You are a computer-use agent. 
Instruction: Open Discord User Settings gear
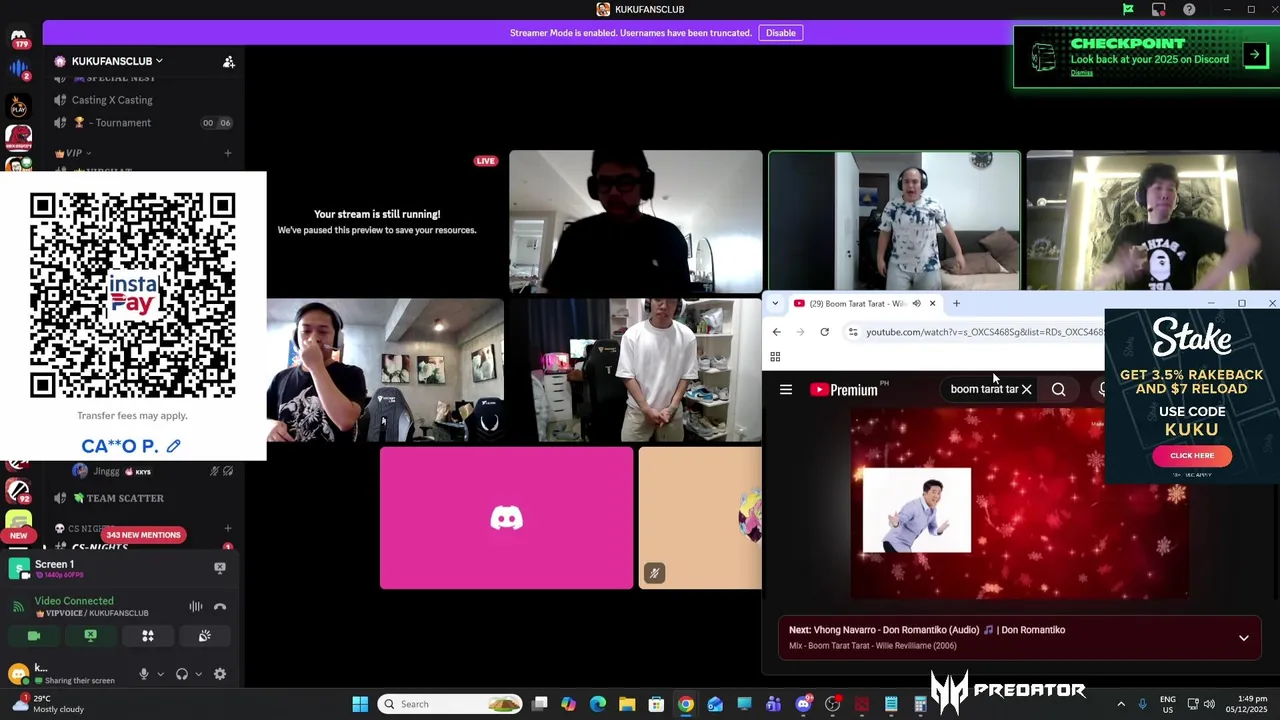pyautogui.click(x=220, y=674)
